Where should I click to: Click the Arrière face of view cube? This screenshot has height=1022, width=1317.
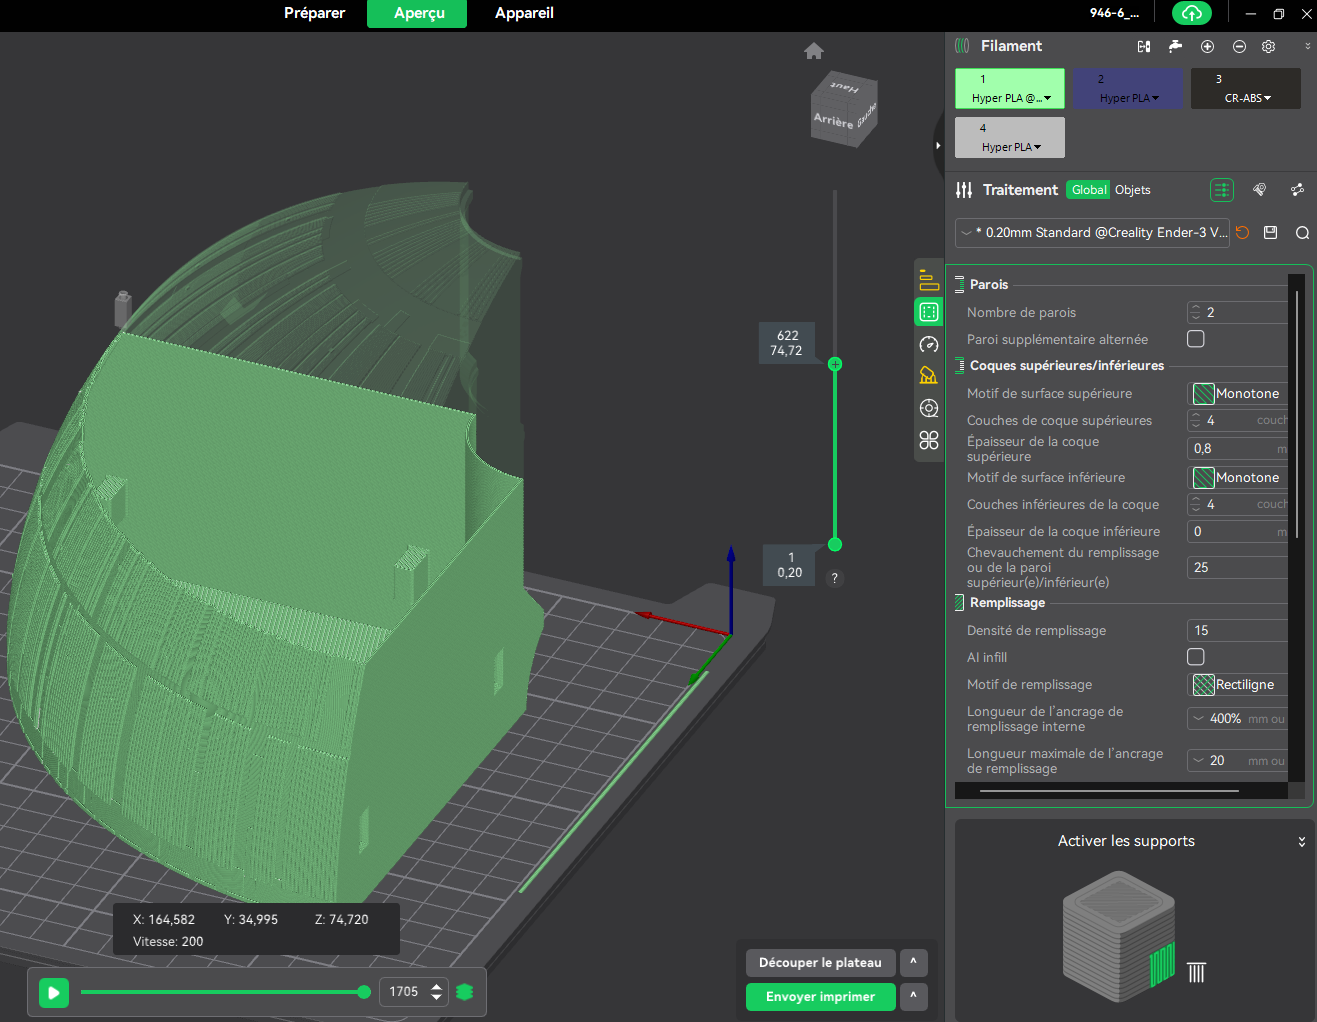pyautogui.click(x=833, y=120)
